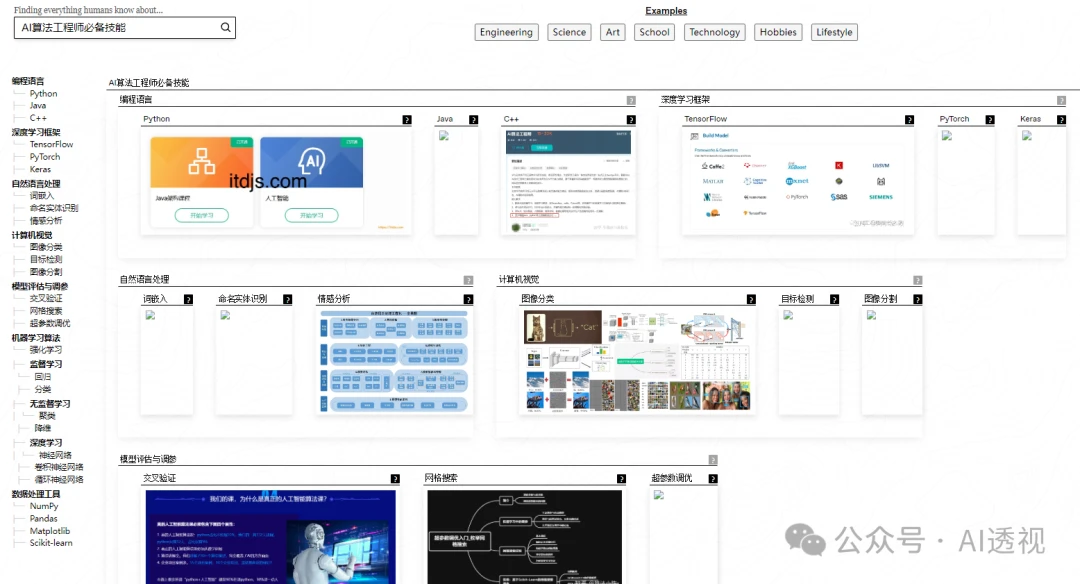The image size is (1080, 584).
Task: Open the TensorFlow frameworks thumbnail
Action: (x=798, y=182)
